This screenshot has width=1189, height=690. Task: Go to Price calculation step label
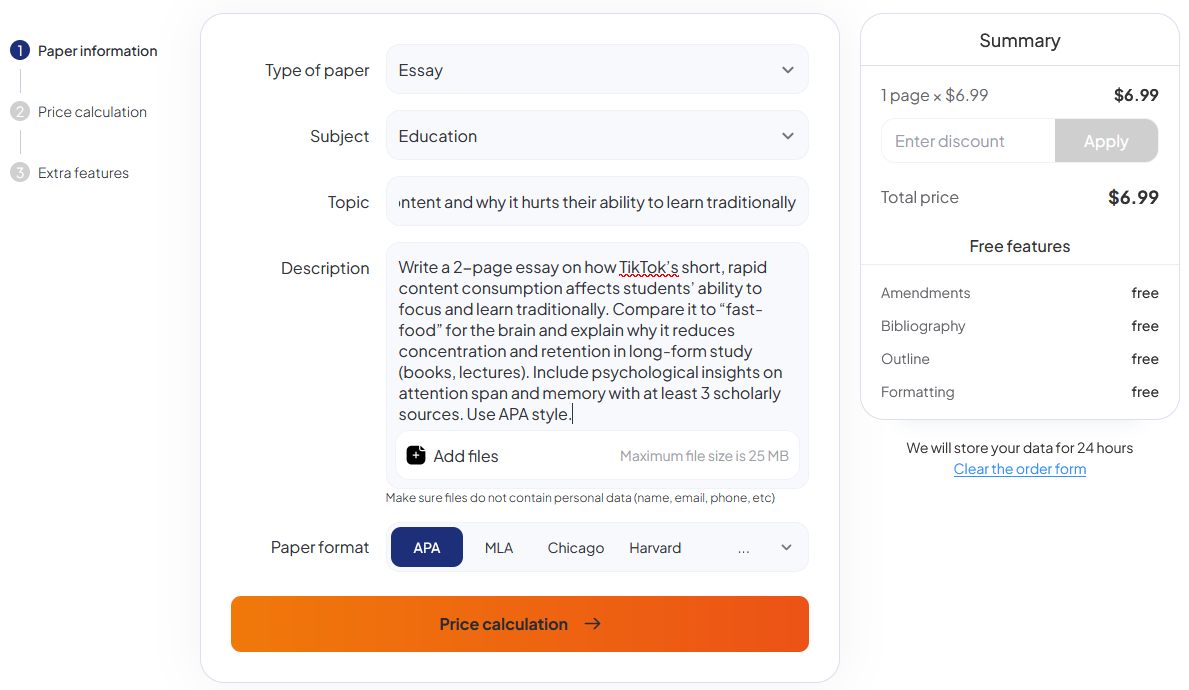pyautogui.click(x=92, y=112)
